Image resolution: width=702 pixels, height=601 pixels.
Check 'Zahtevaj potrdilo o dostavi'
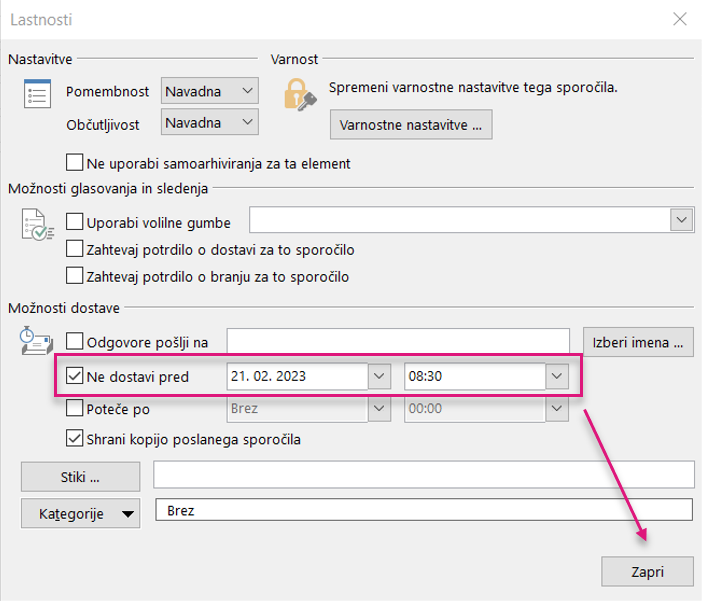[x=74, y=249]
